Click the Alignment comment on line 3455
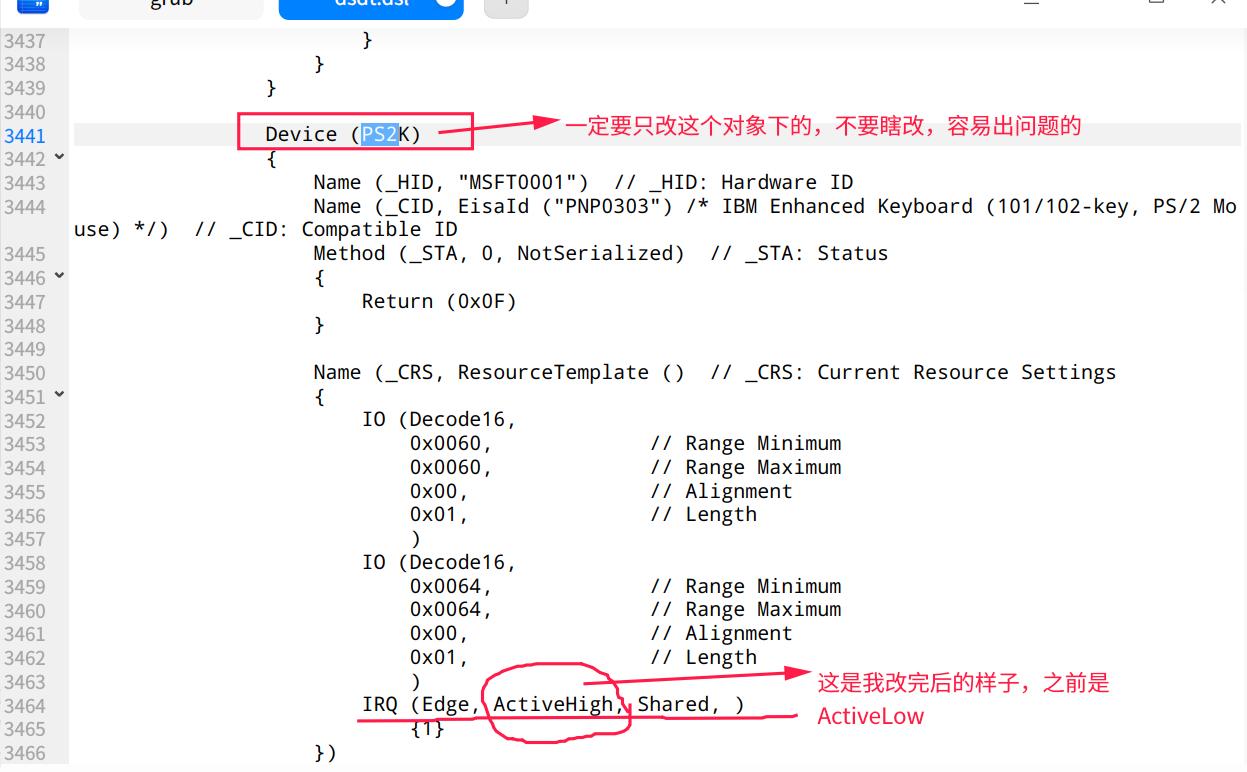The height and width of the screenshot is (772, 1247). coord(721,491)
